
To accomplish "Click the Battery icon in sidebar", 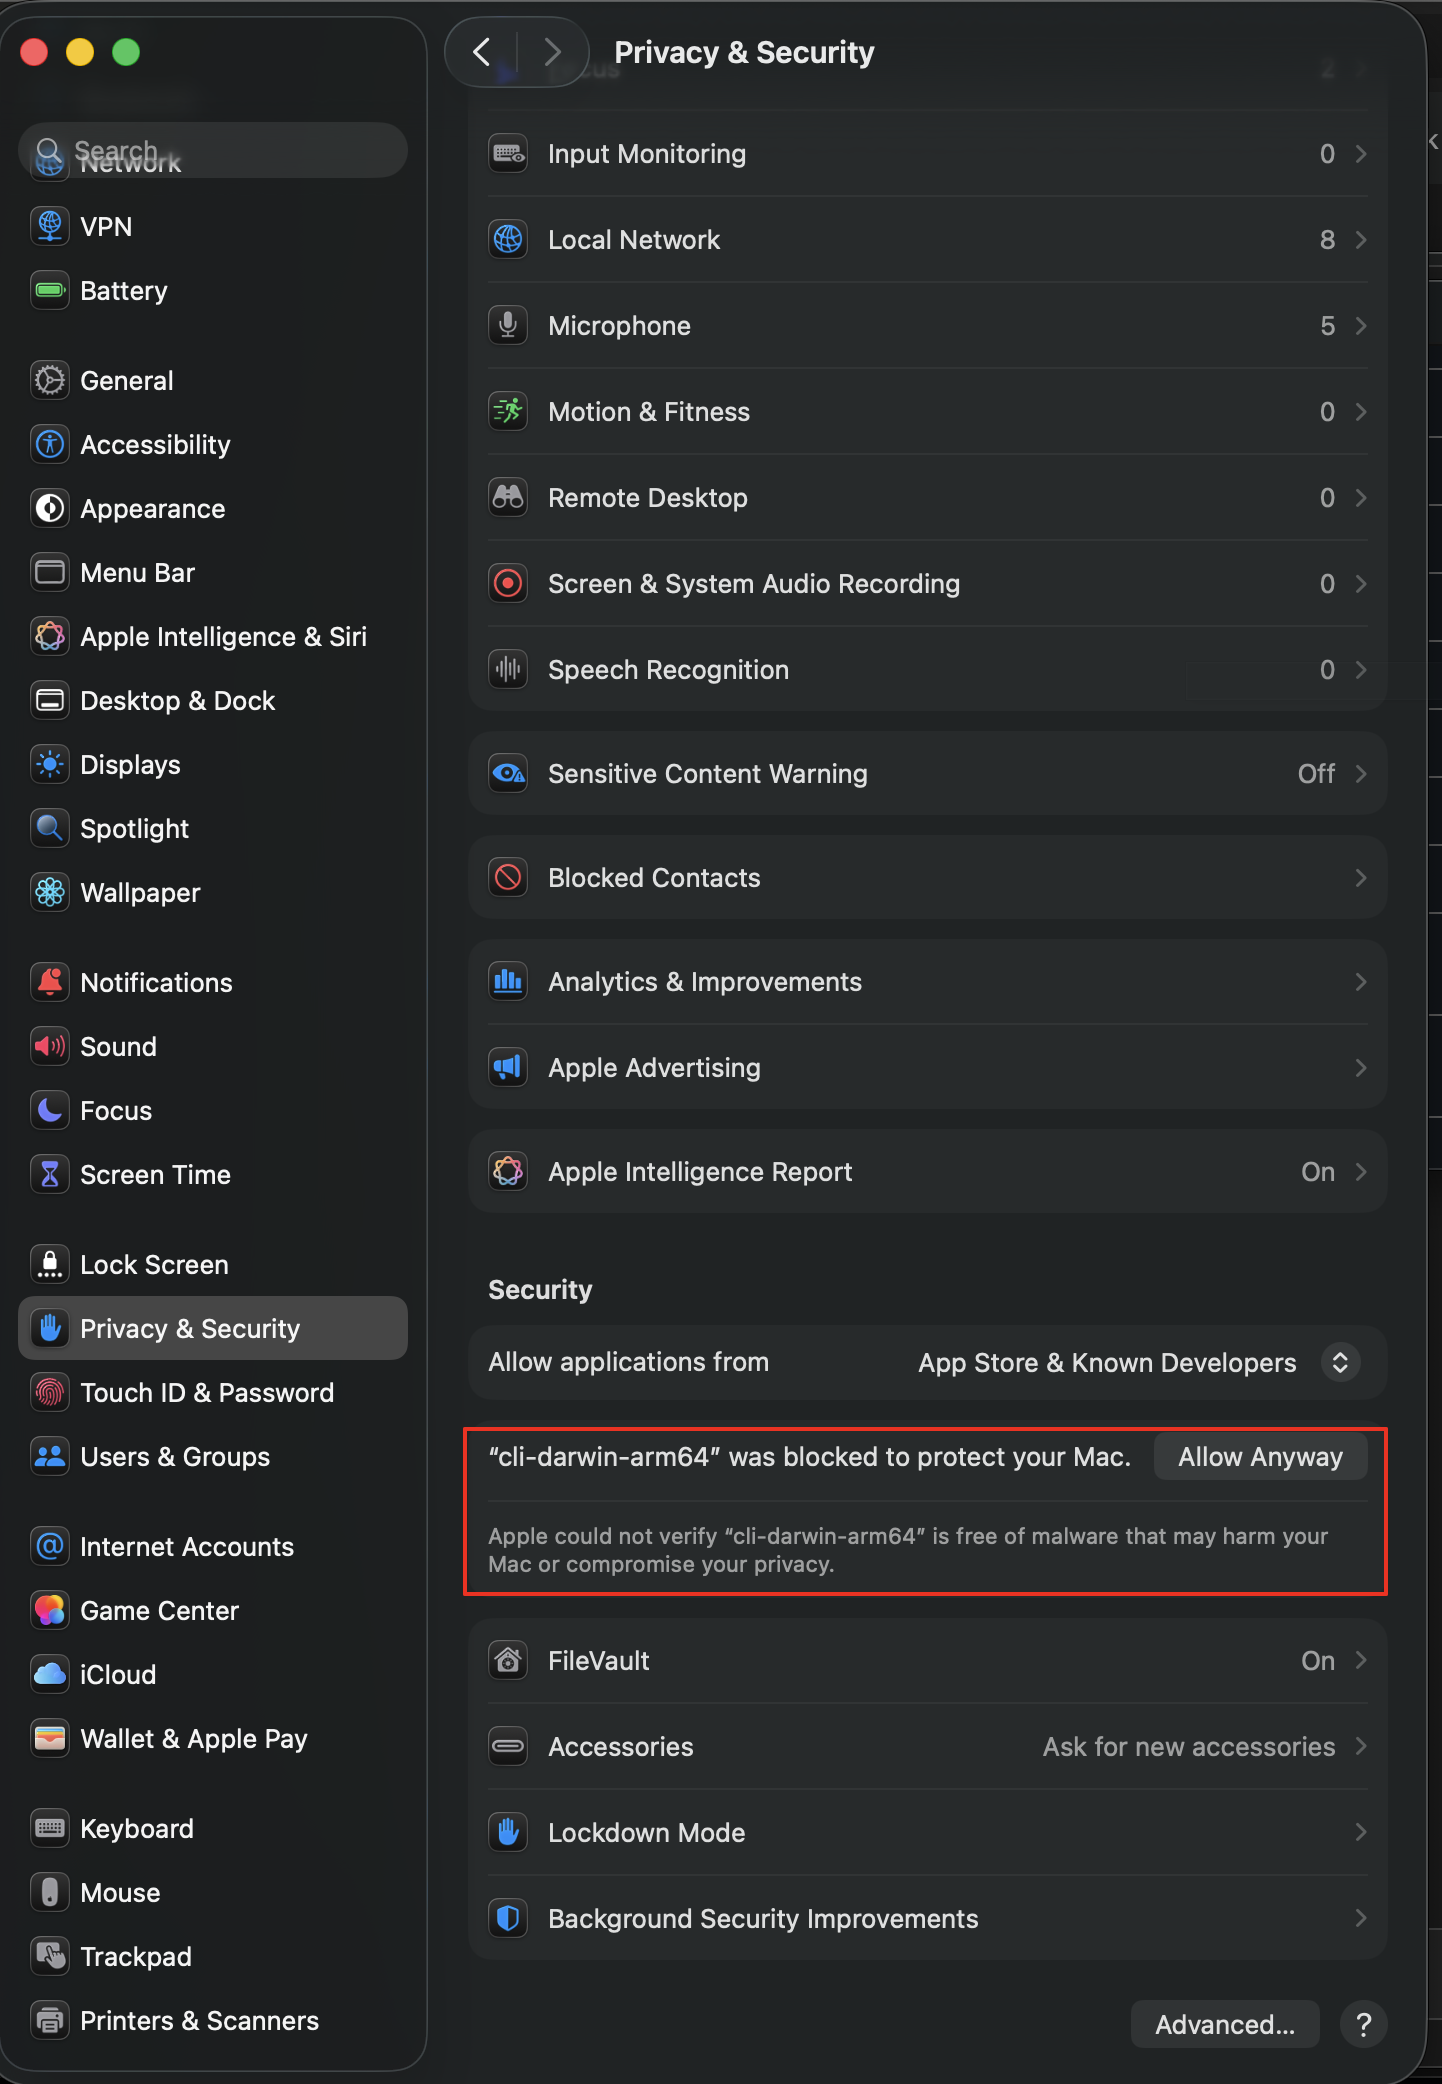I will tap(49, 290).
